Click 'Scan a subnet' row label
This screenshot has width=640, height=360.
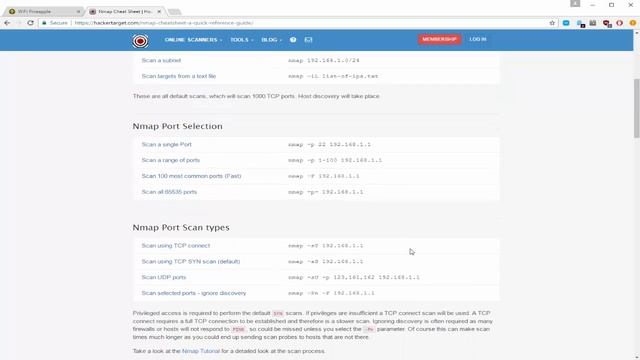(x=161, y=60)
